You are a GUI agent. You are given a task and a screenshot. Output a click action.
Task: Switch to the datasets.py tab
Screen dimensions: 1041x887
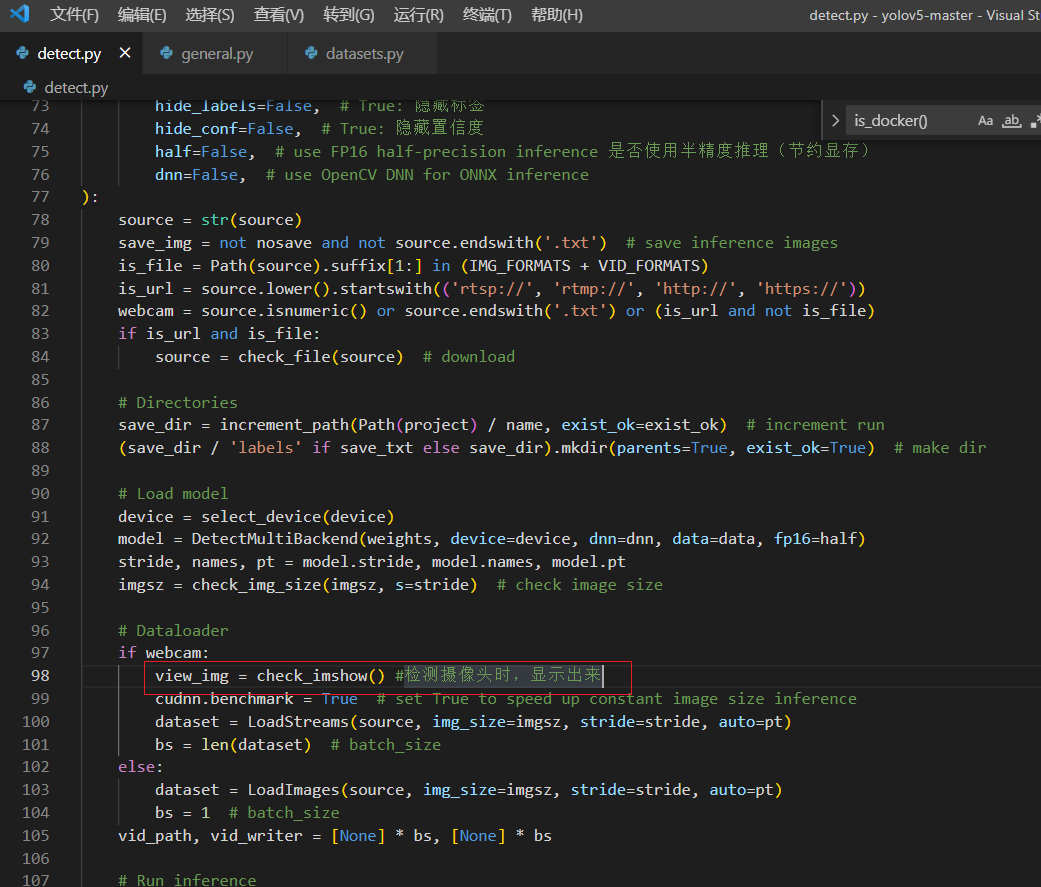click(x=364, y=54)
